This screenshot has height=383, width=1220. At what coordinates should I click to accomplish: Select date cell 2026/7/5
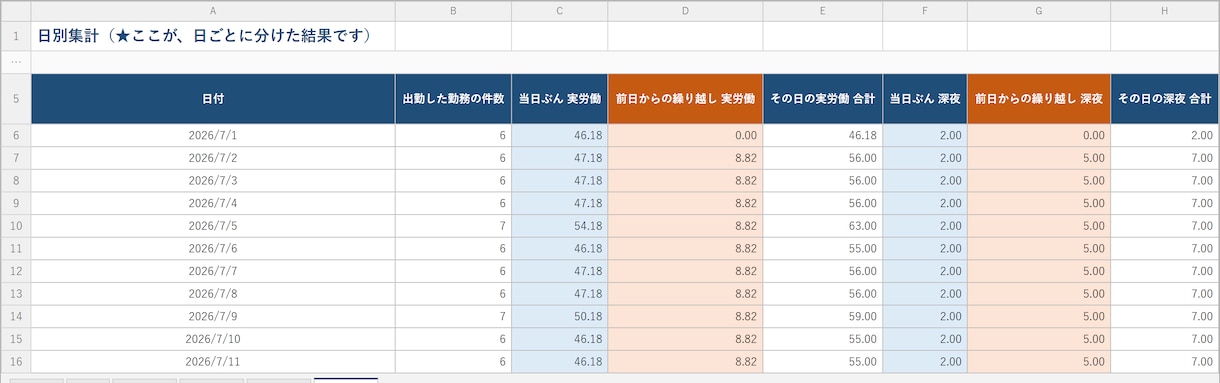(213, 226)
